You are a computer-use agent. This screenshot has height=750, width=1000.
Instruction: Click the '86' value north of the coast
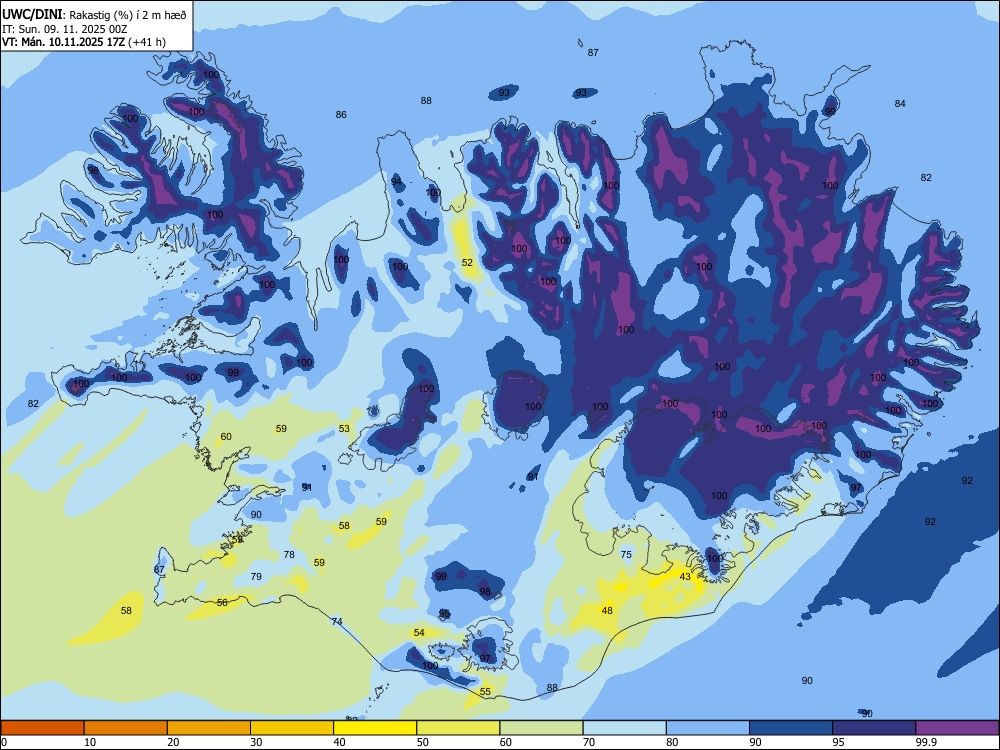pos(341,114)
